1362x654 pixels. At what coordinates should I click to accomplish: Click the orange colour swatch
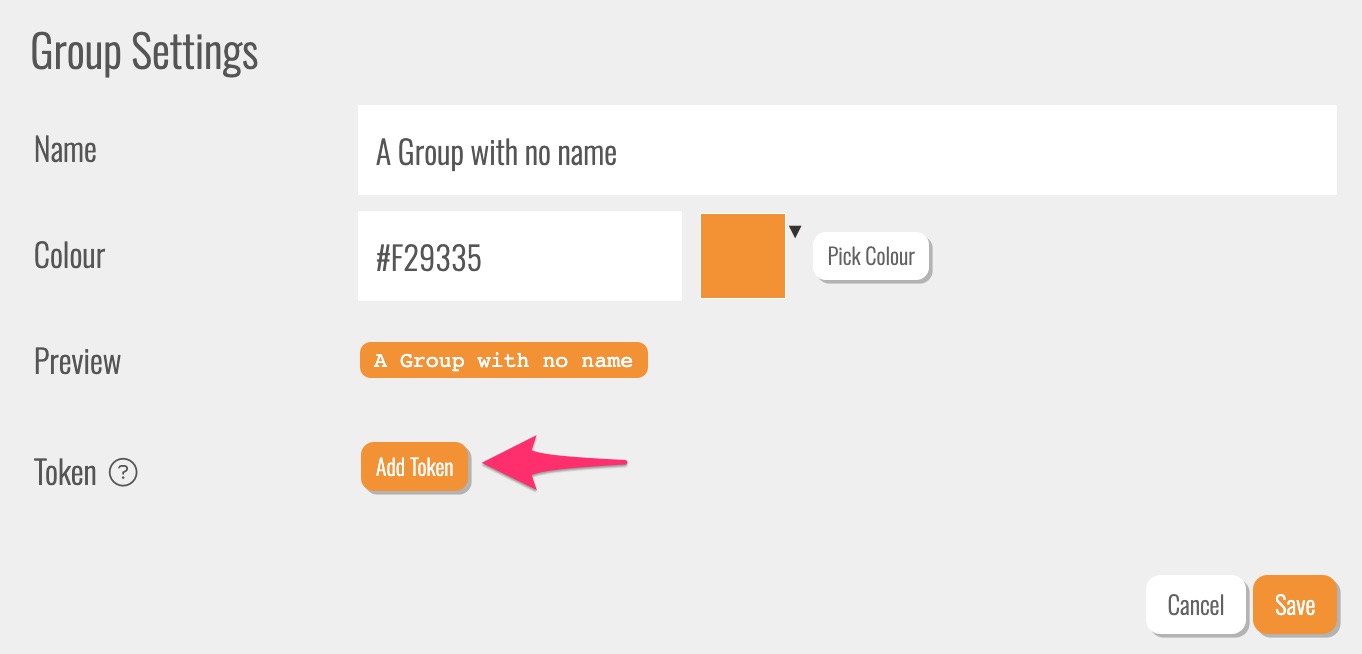click(x=742, y=256)
